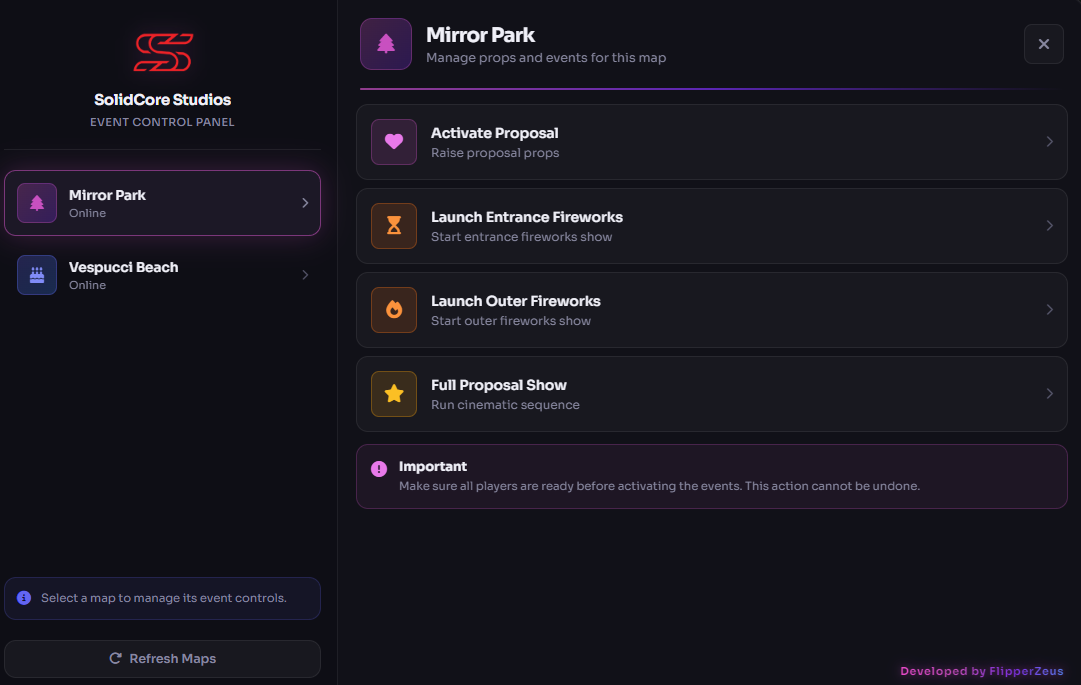Click the hourglass icon for Entrance Fireworks
The image size is (1081, 685).
point(394,226)
